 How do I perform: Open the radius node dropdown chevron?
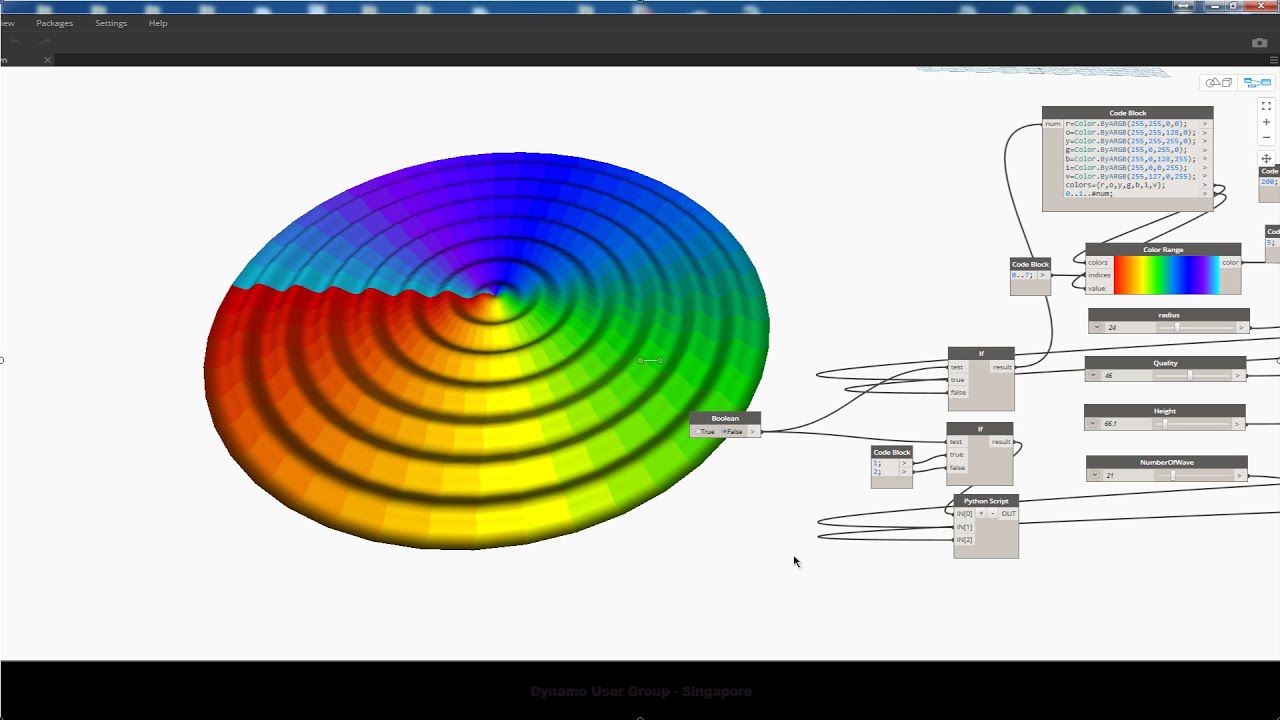tap(1096, 326)
